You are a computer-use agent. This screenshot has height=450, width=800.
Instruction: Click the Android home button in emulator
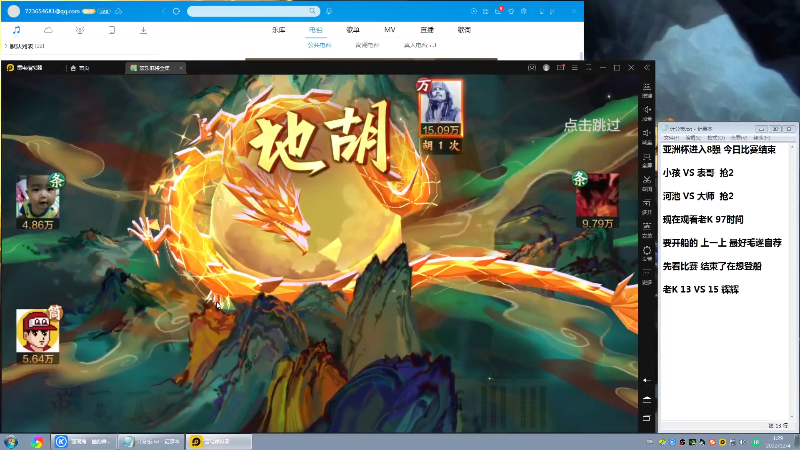coord(647,399)
